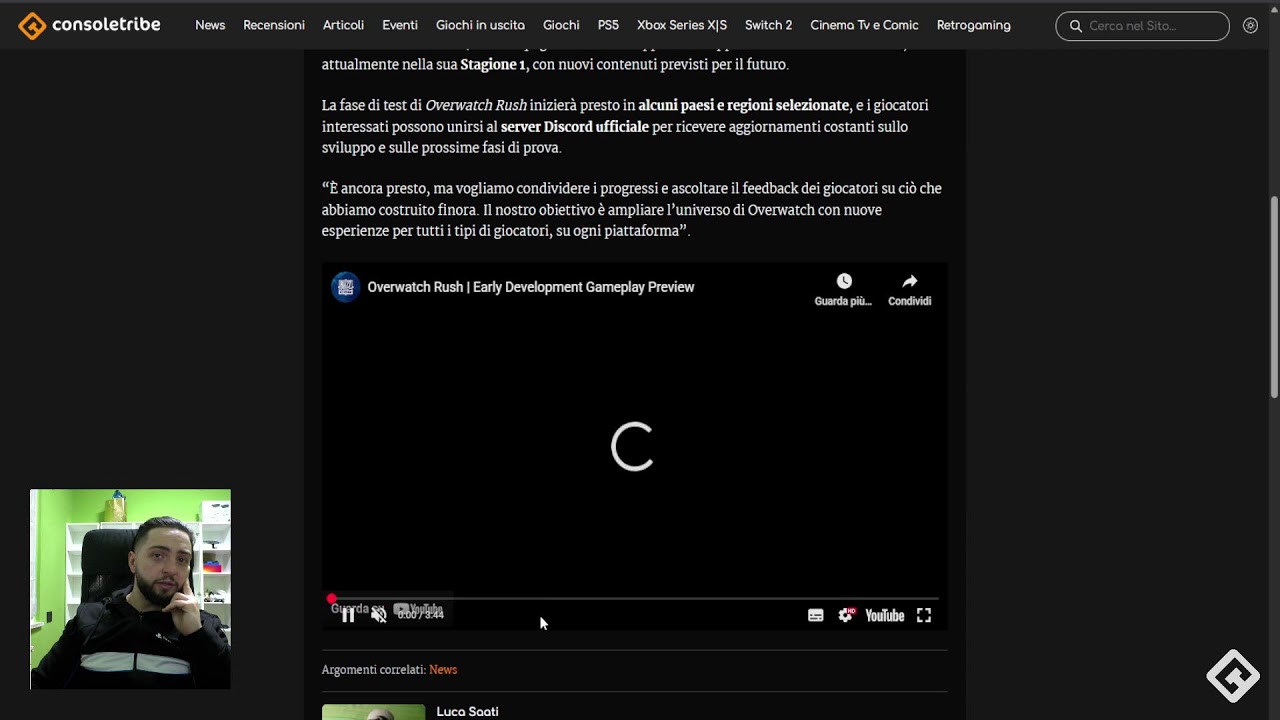Viewport: 1280px width, 720px height.
Task: Open the Overwatch Rush video title link
Action: click(531, 287)
